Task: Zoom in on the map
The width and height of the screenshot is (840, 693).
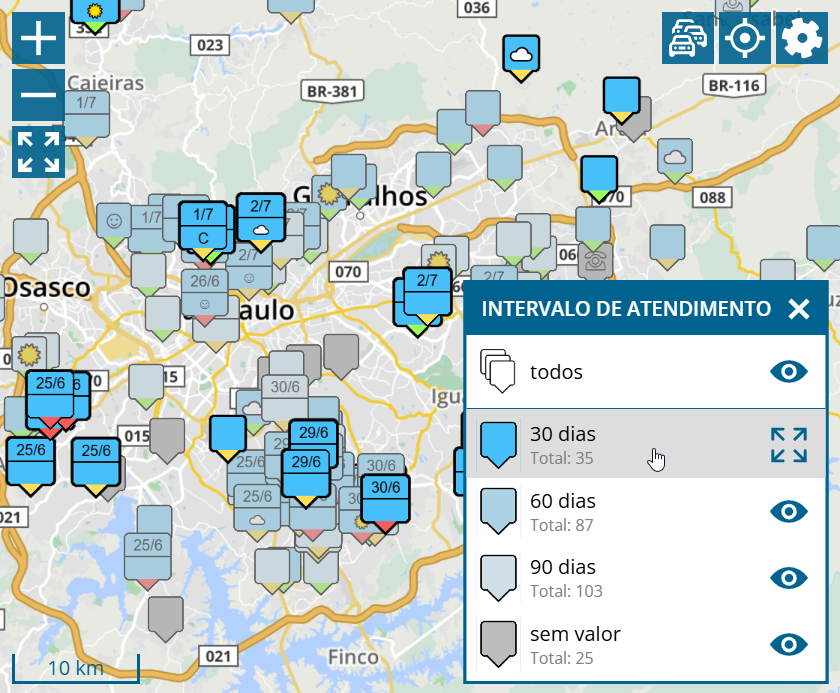Action: 39,38
